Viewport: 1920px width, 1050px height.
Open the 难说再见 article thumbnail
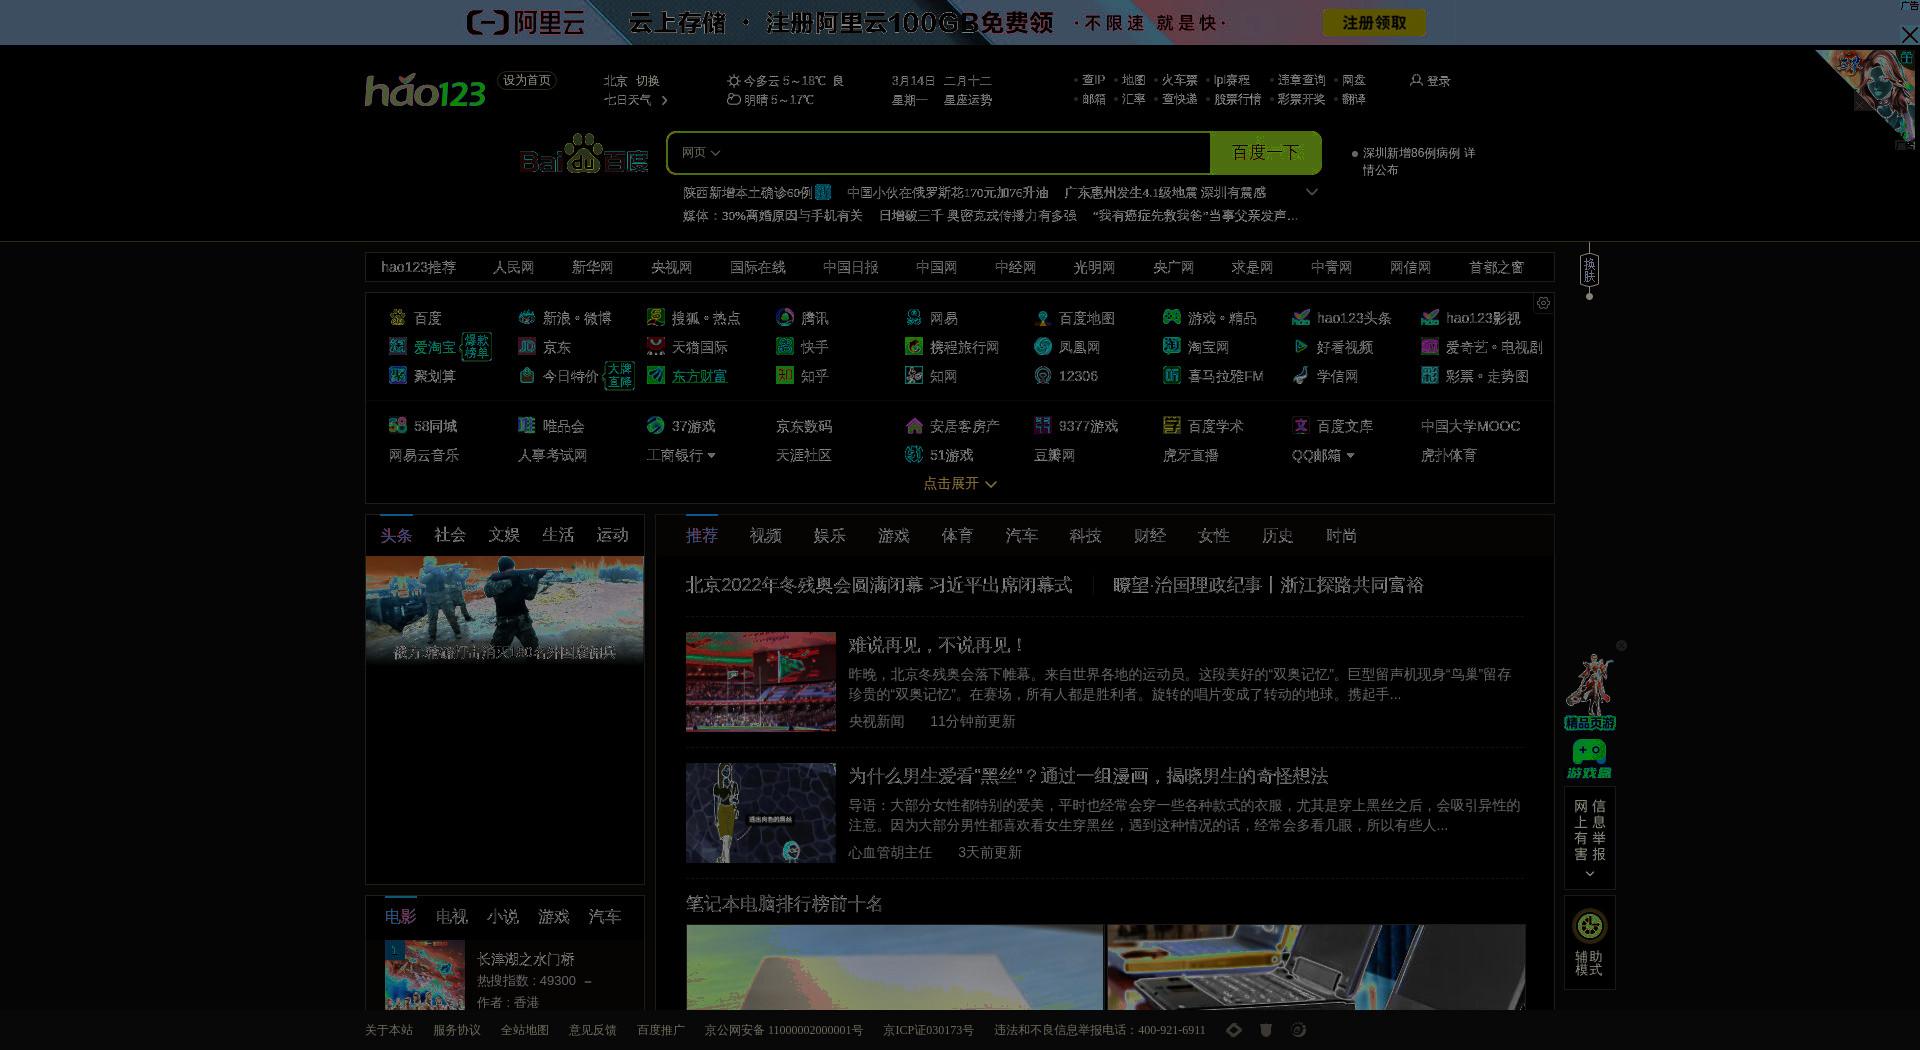tap(761, 682)
